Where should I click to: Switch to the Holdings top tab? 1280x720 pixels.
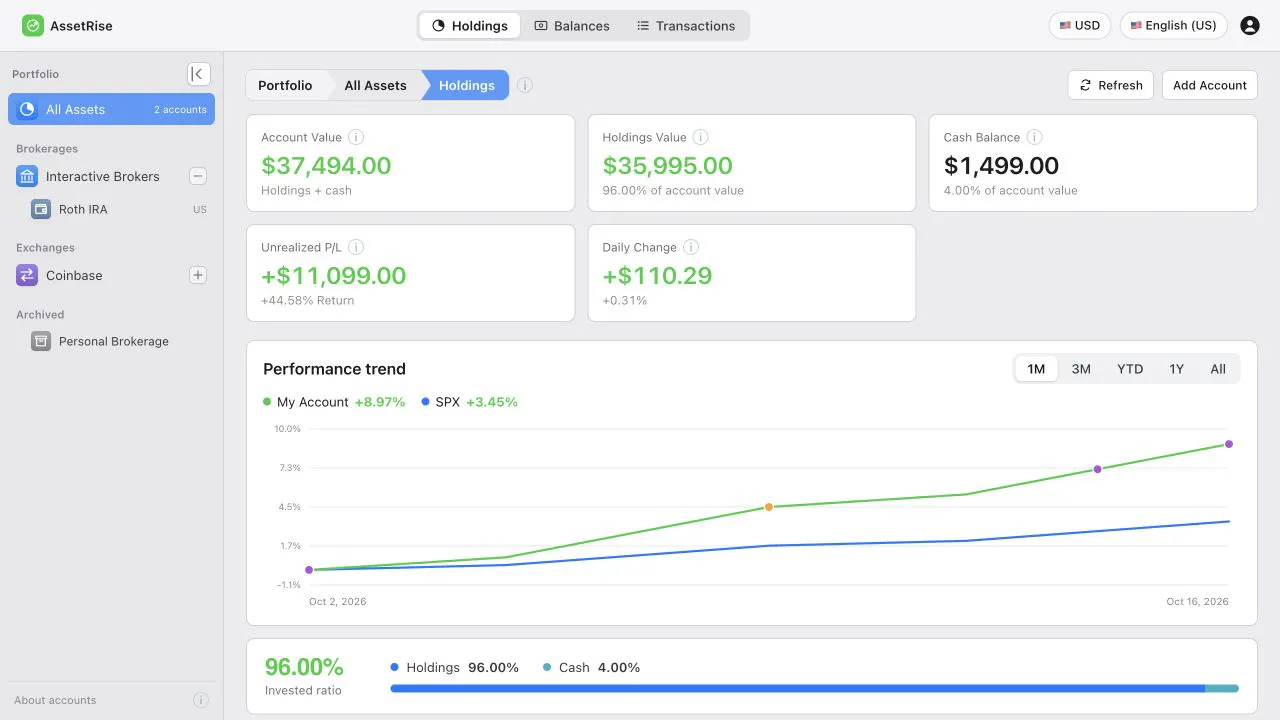(470, 26)
